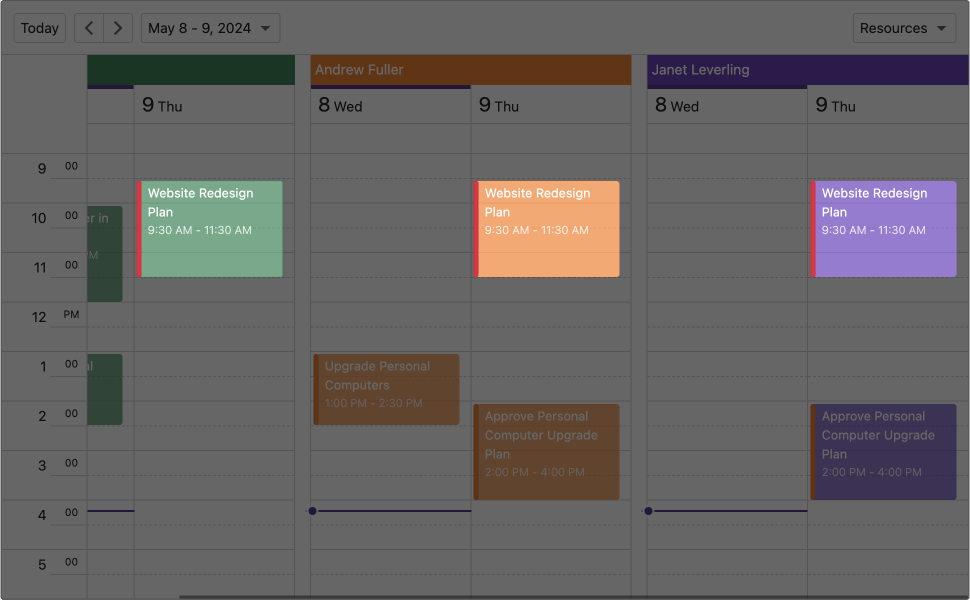Click the green resource header above 9 Thu
The image size is (970, 600).
tap(190, 70)
